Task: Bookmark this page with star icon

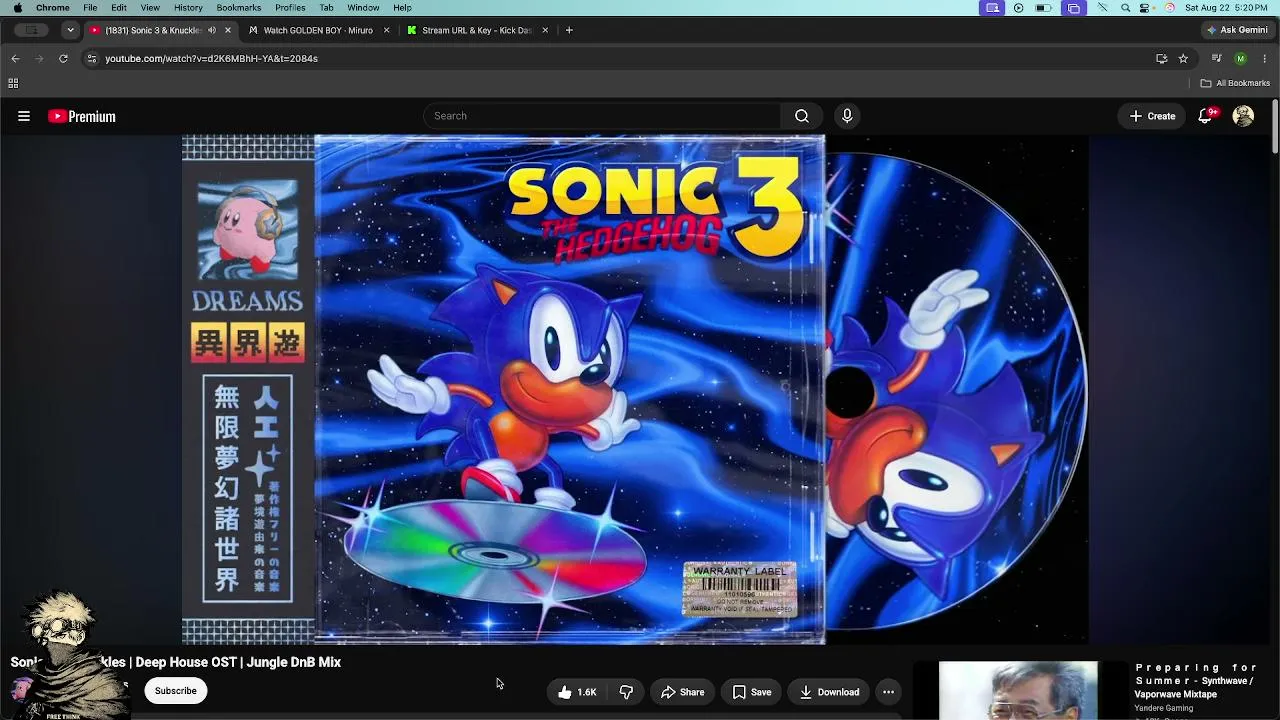Action: 1183,58
